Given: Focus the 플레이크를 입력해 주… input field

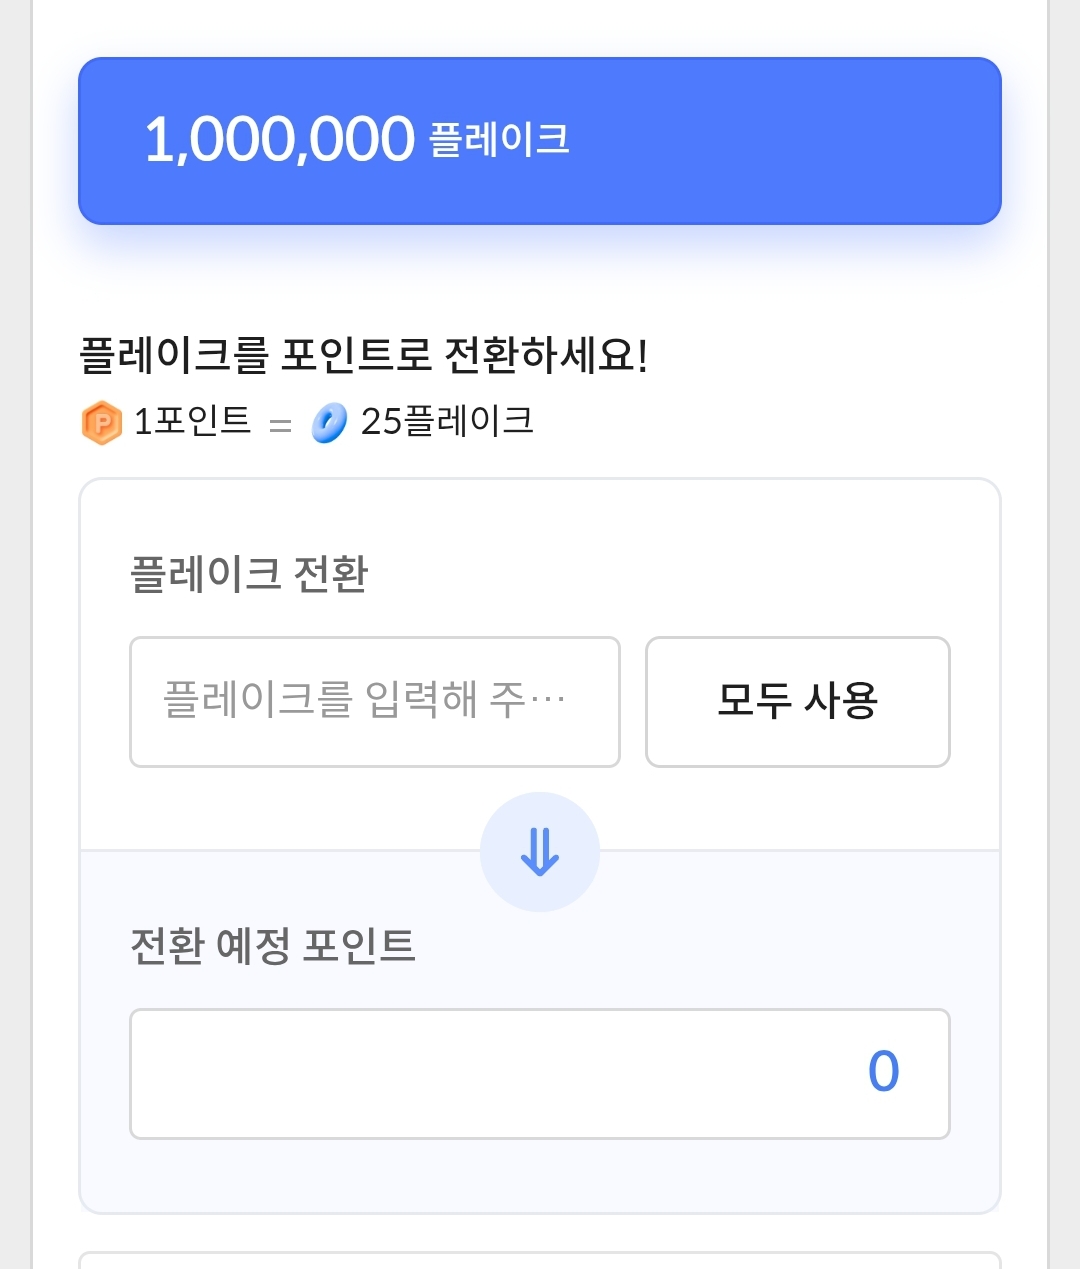Looking at the screenshot, I should [374, 701].
